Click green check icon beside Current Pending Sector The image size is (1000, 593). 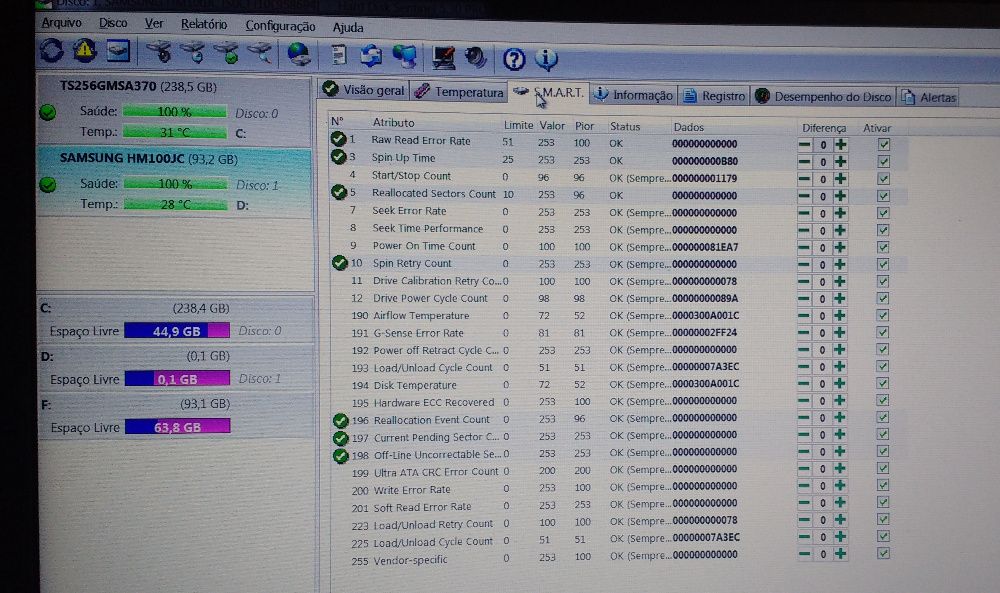pyautogui.click(x=341, y=438)
